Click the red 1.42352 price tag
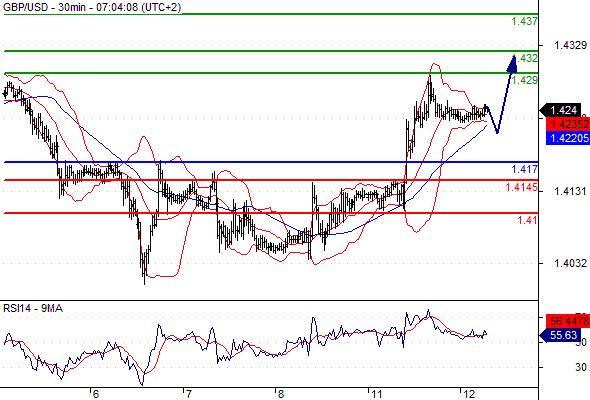 (568, 124)
